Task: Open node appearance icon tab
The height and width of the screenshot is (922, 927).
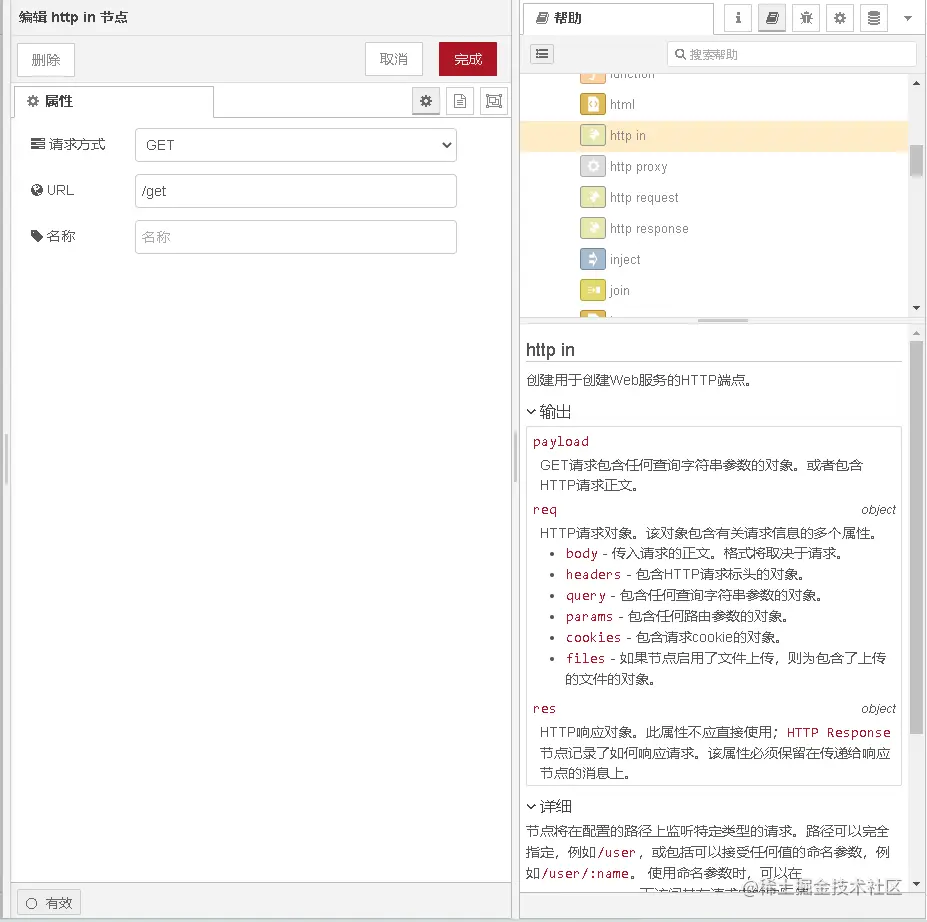Action: tap(494, 102)
